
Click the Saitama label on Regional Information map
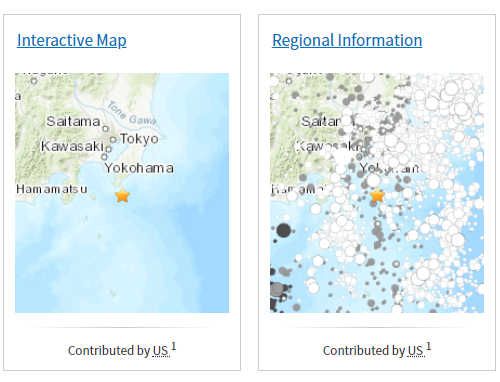point(321,121)
